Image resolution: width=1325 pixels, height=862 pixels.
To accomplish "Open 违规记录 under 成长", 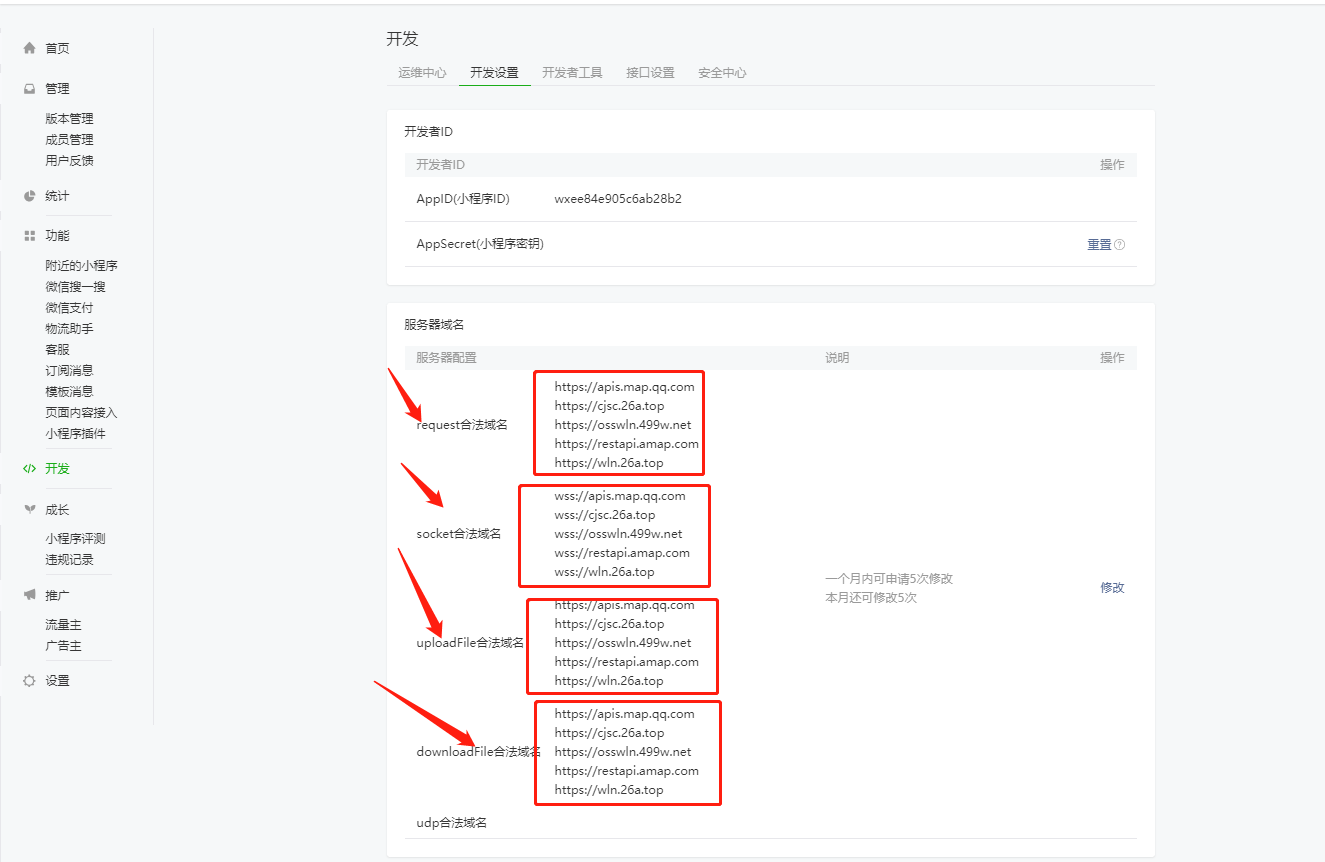I will pyautogui.click(x=69, y=560).
